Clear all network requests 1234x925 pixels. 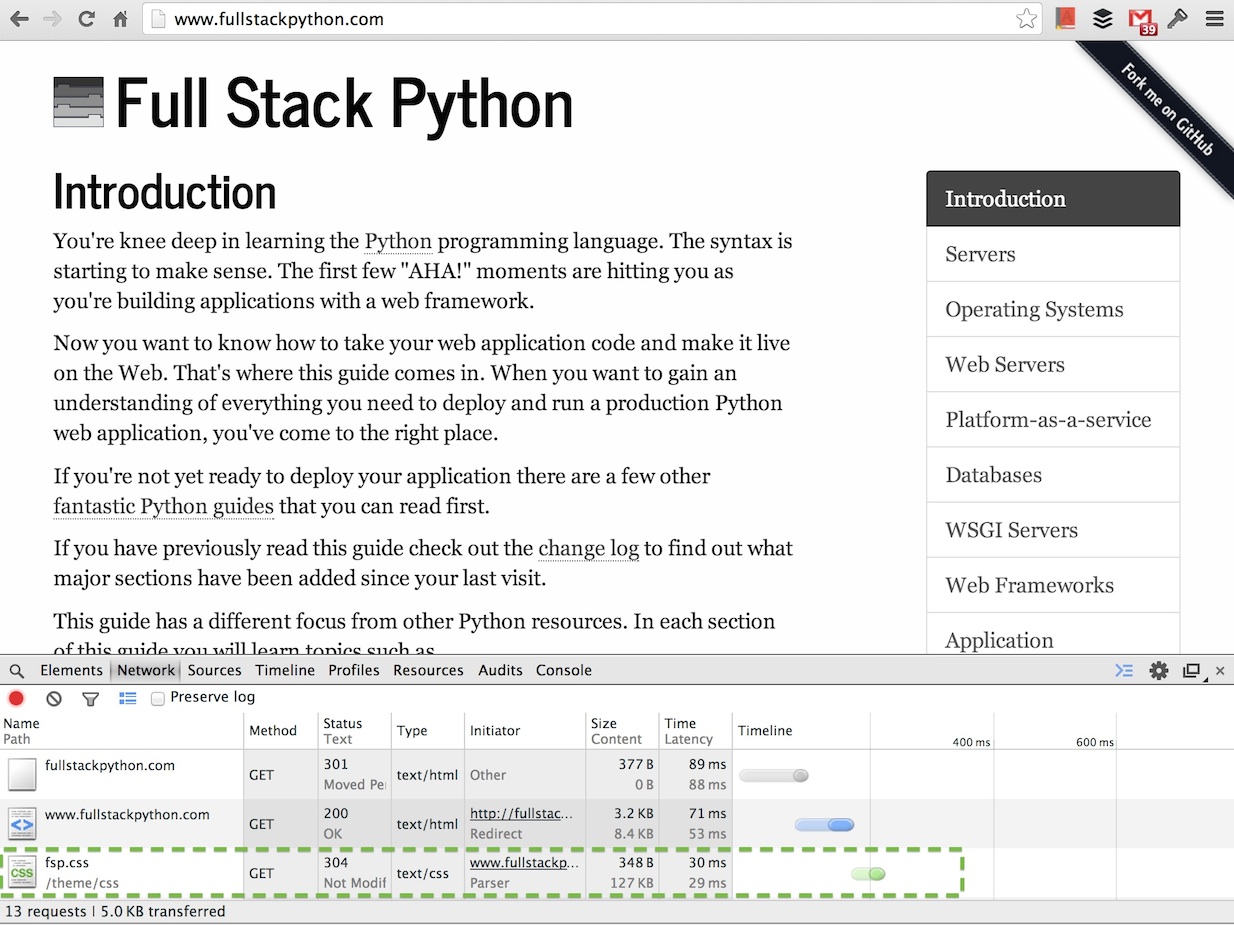point(53,698)
